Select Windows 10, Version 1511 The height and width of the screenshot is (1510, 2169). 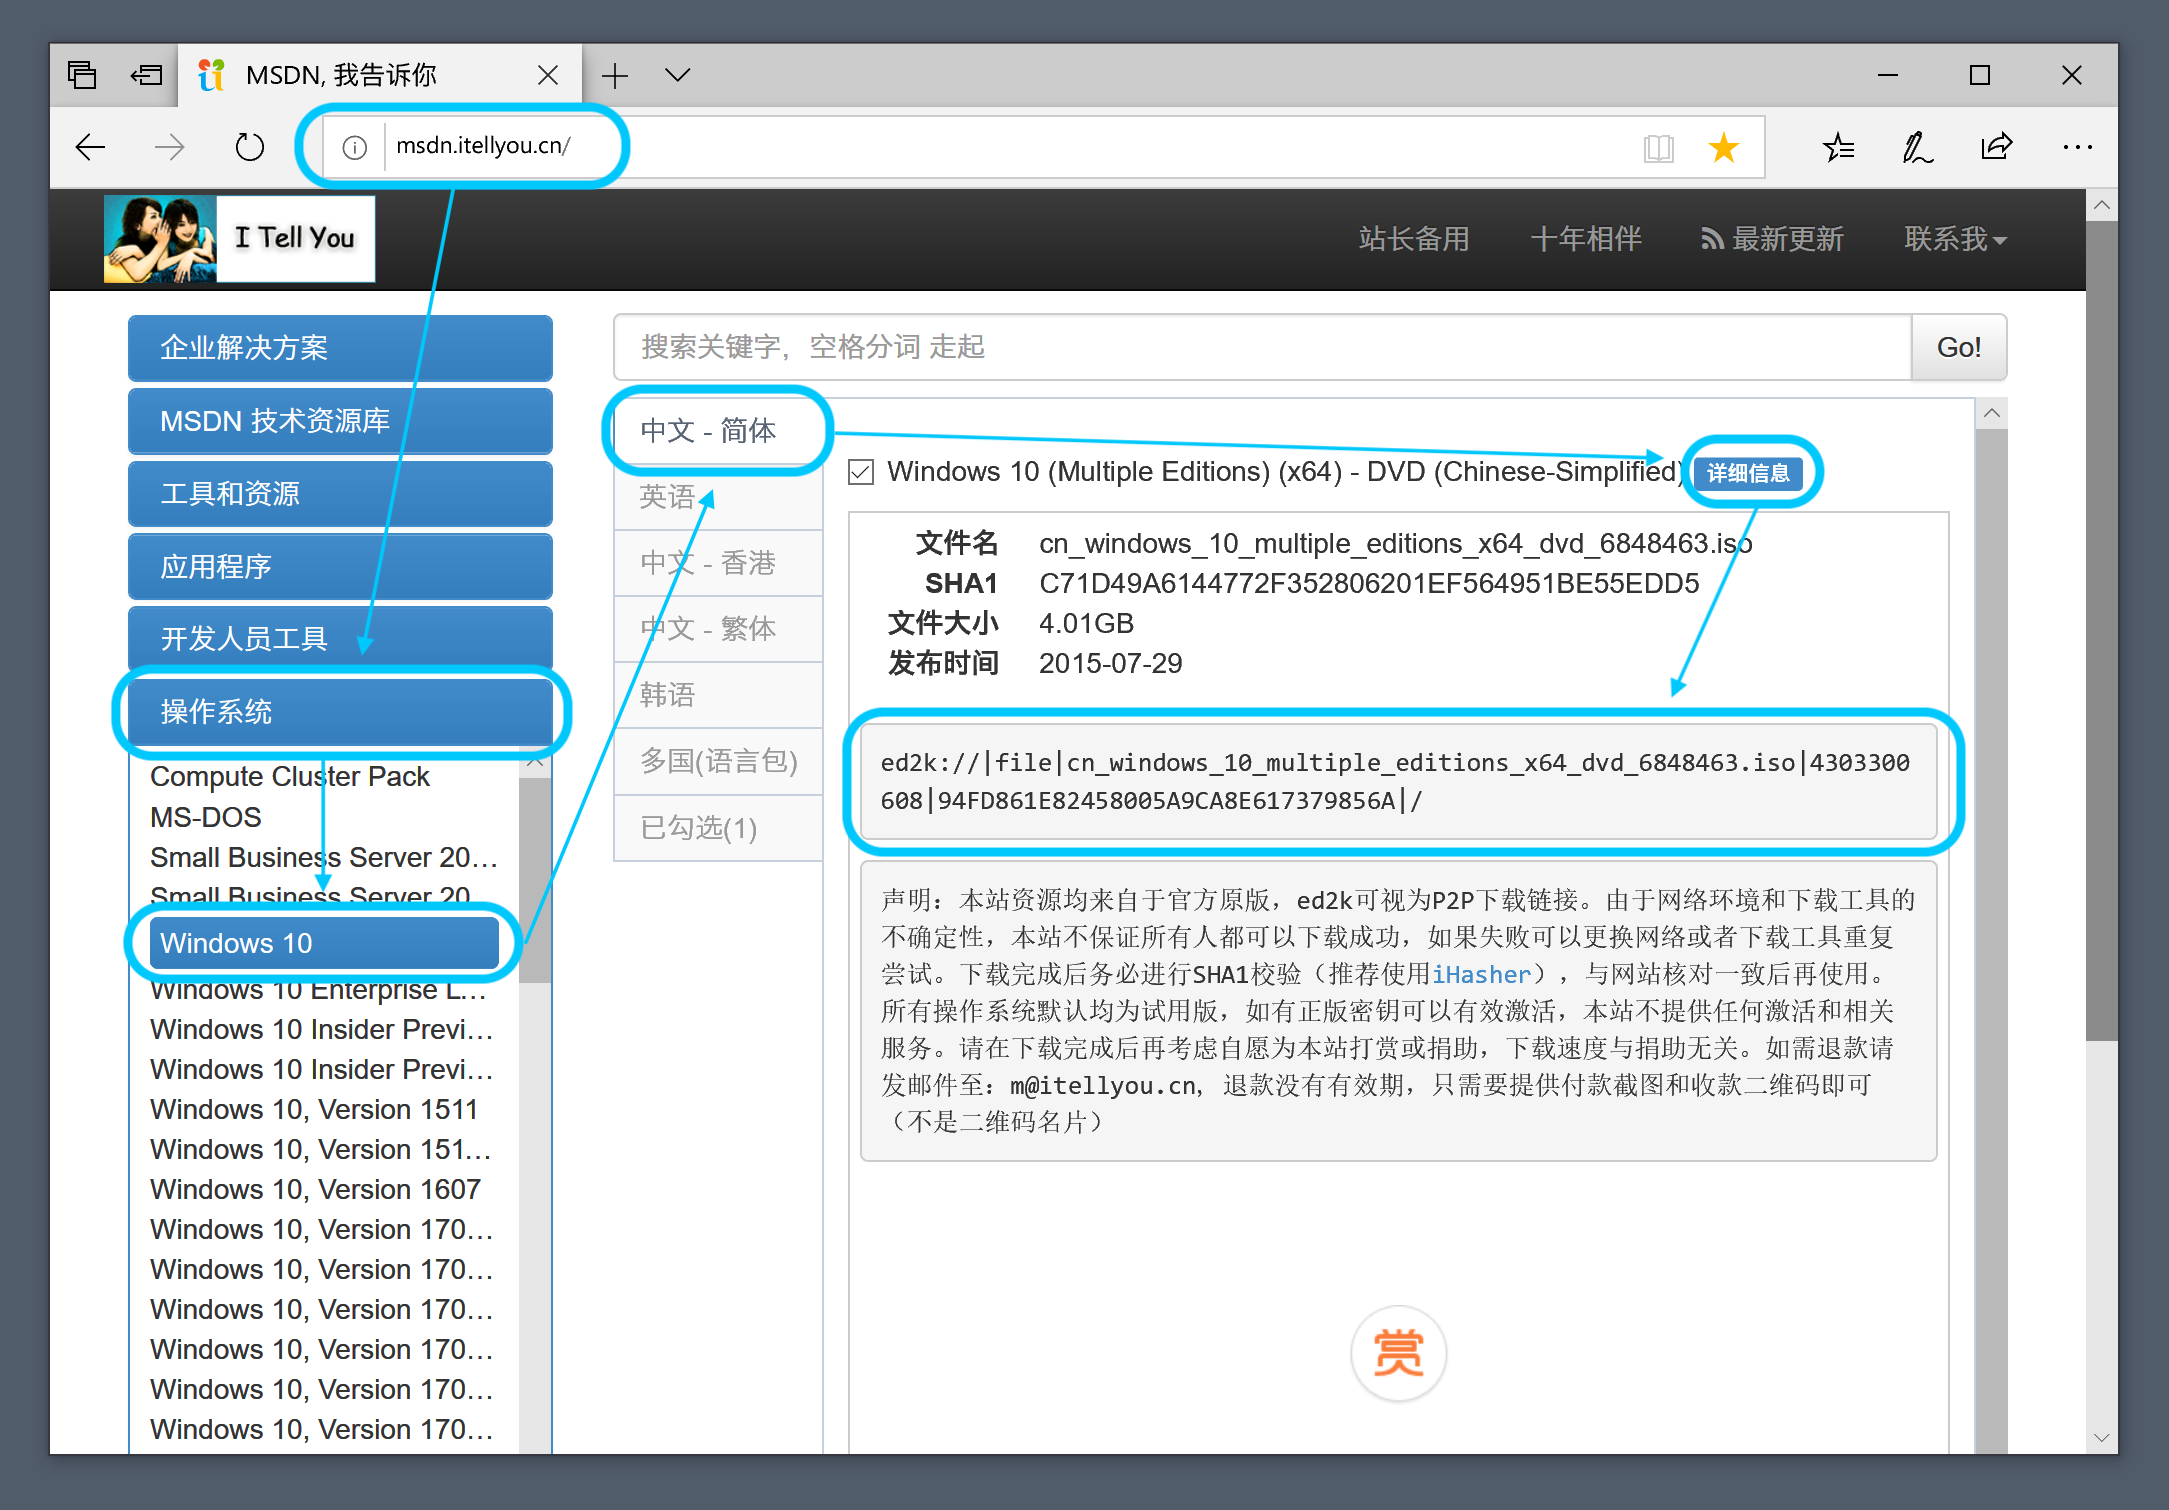click(314, 1109)
